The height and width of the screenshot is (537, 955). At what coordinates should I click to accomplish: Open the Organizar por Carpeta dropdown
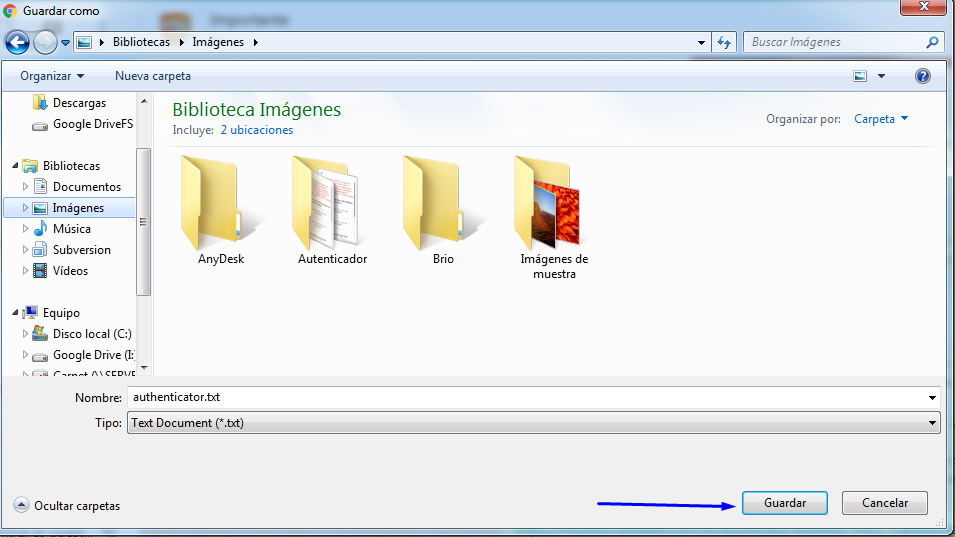point(881,119)
